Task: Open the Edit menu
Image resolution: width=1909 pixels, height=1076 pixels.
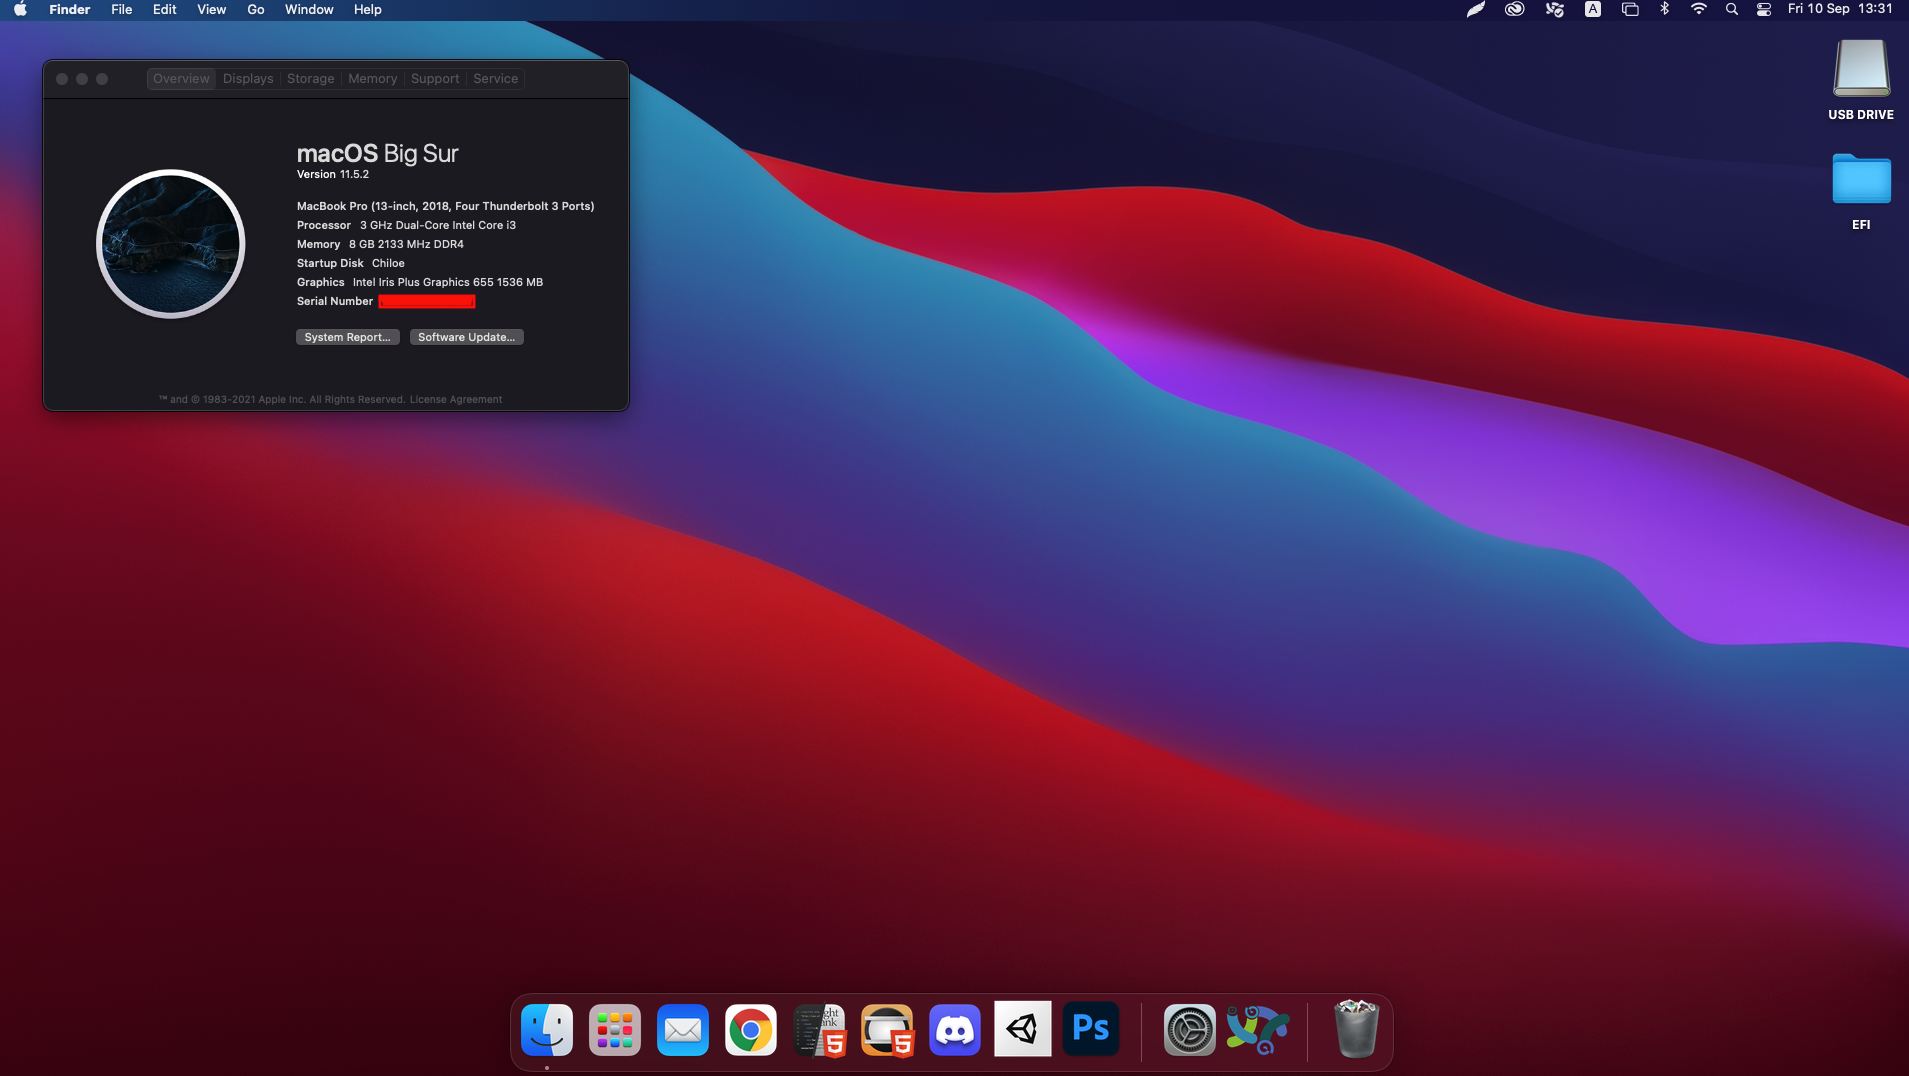Action: point(165,9)
